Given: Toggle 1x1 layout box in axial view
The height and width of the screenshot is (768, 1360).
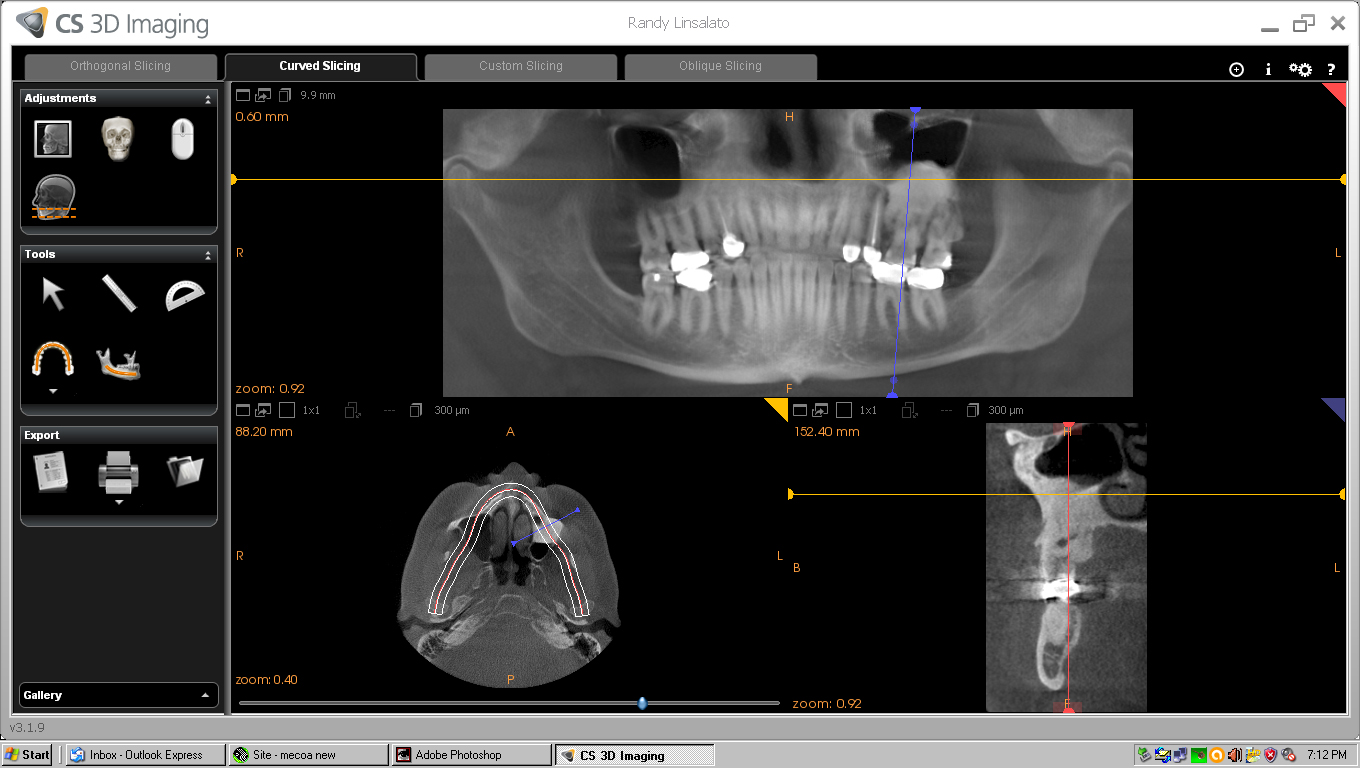Looking at the screenshot, I should pyautogui.click(x=287, y=410).
